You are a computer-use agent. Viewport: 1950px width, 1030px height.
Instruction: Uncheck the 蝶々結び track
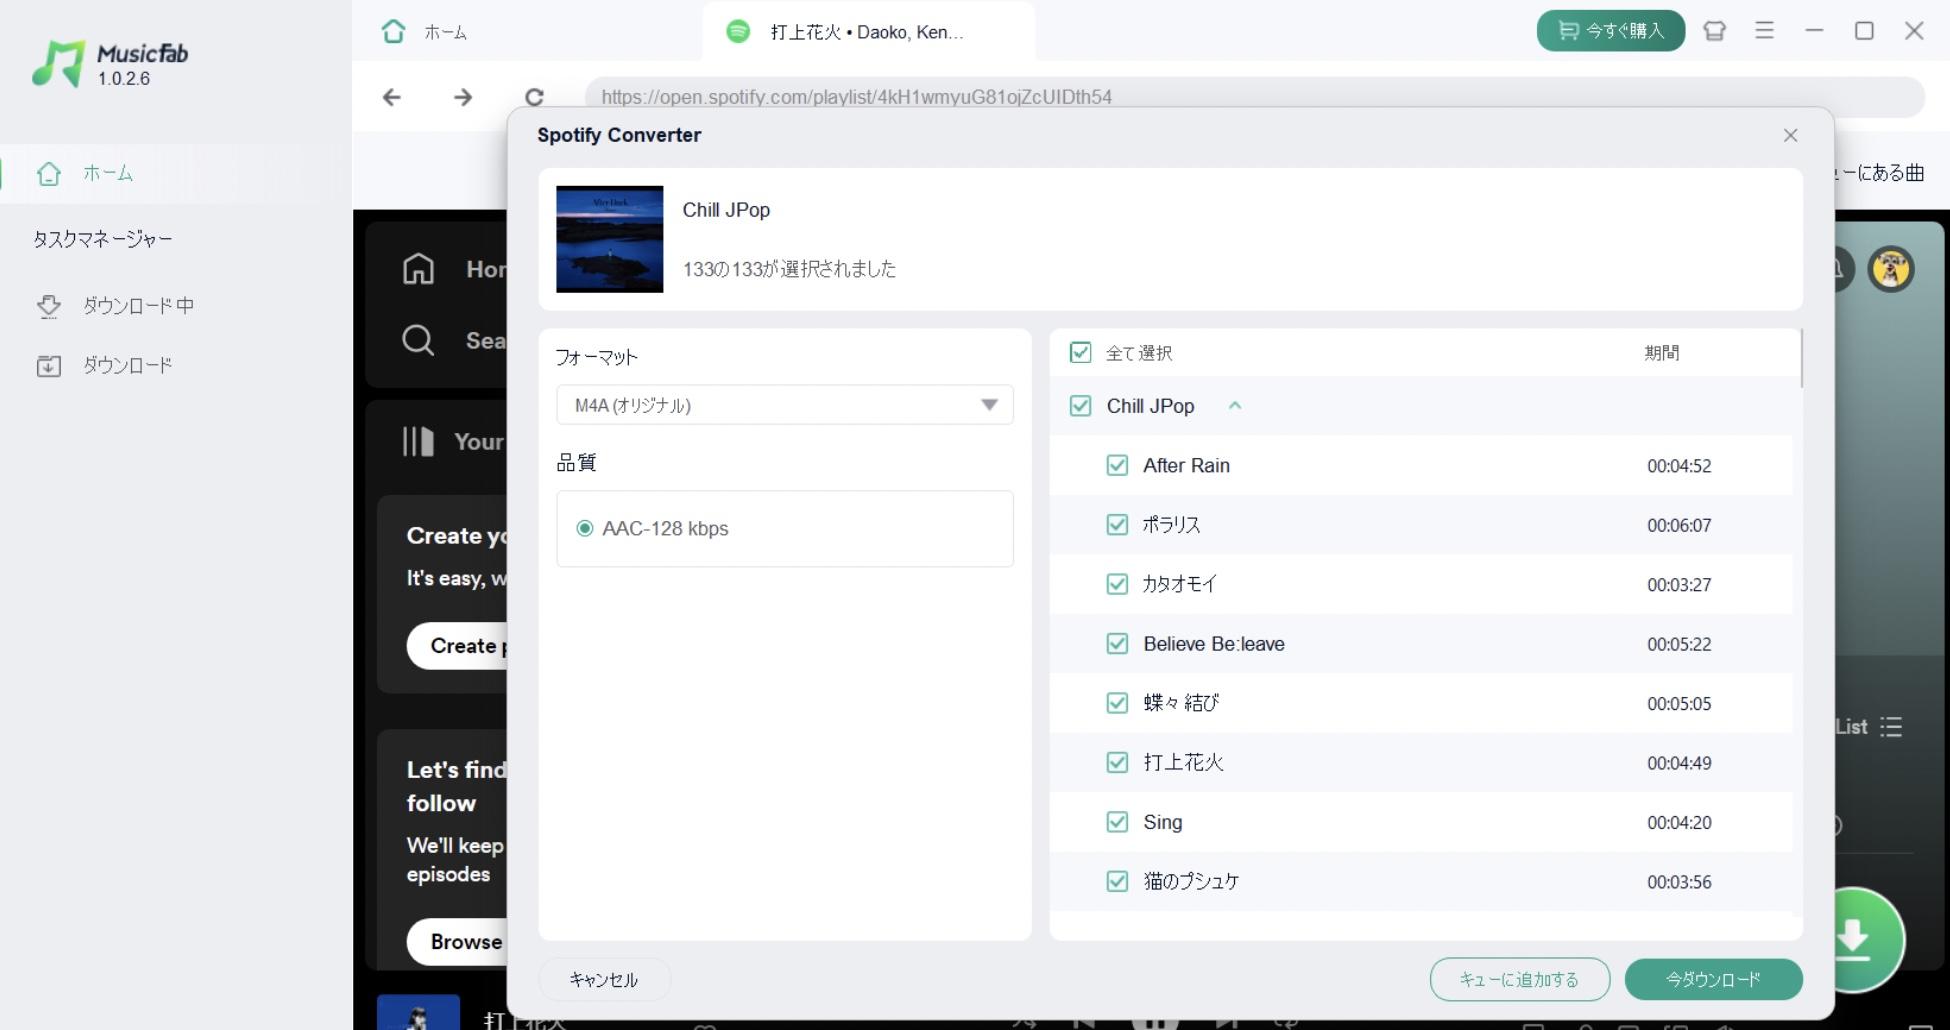pos(1117,703)
